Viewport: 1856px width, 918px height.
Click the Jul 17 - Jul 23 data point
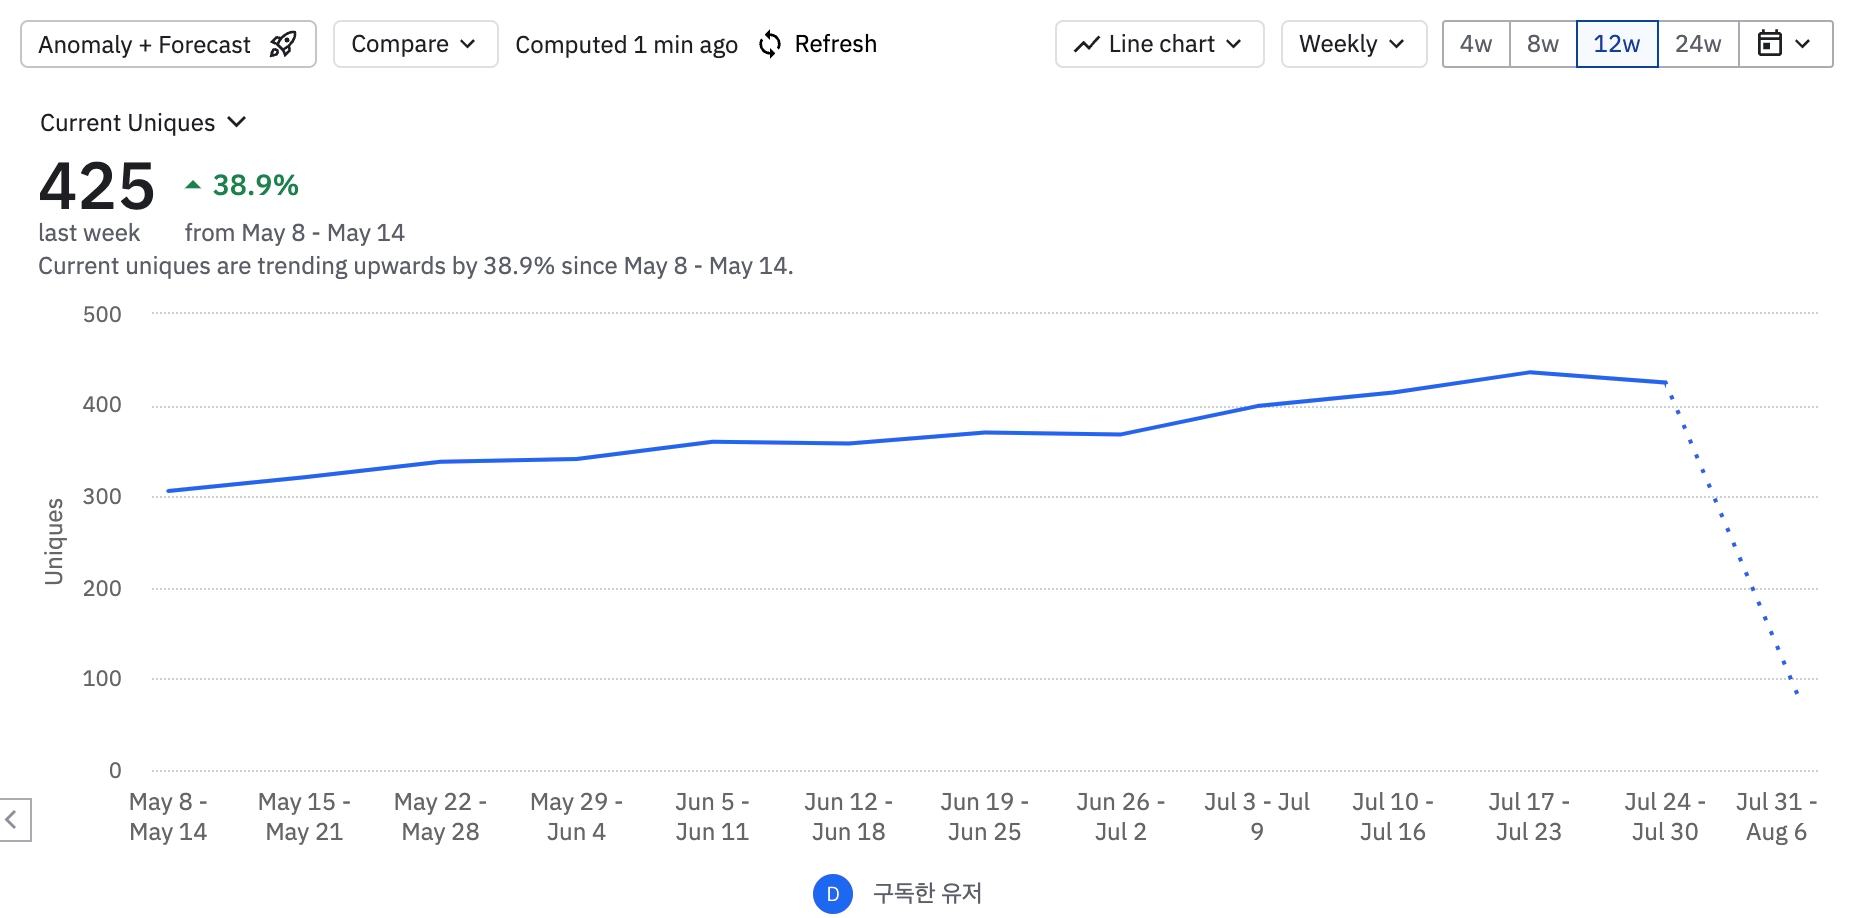[x=1529, y=373]
